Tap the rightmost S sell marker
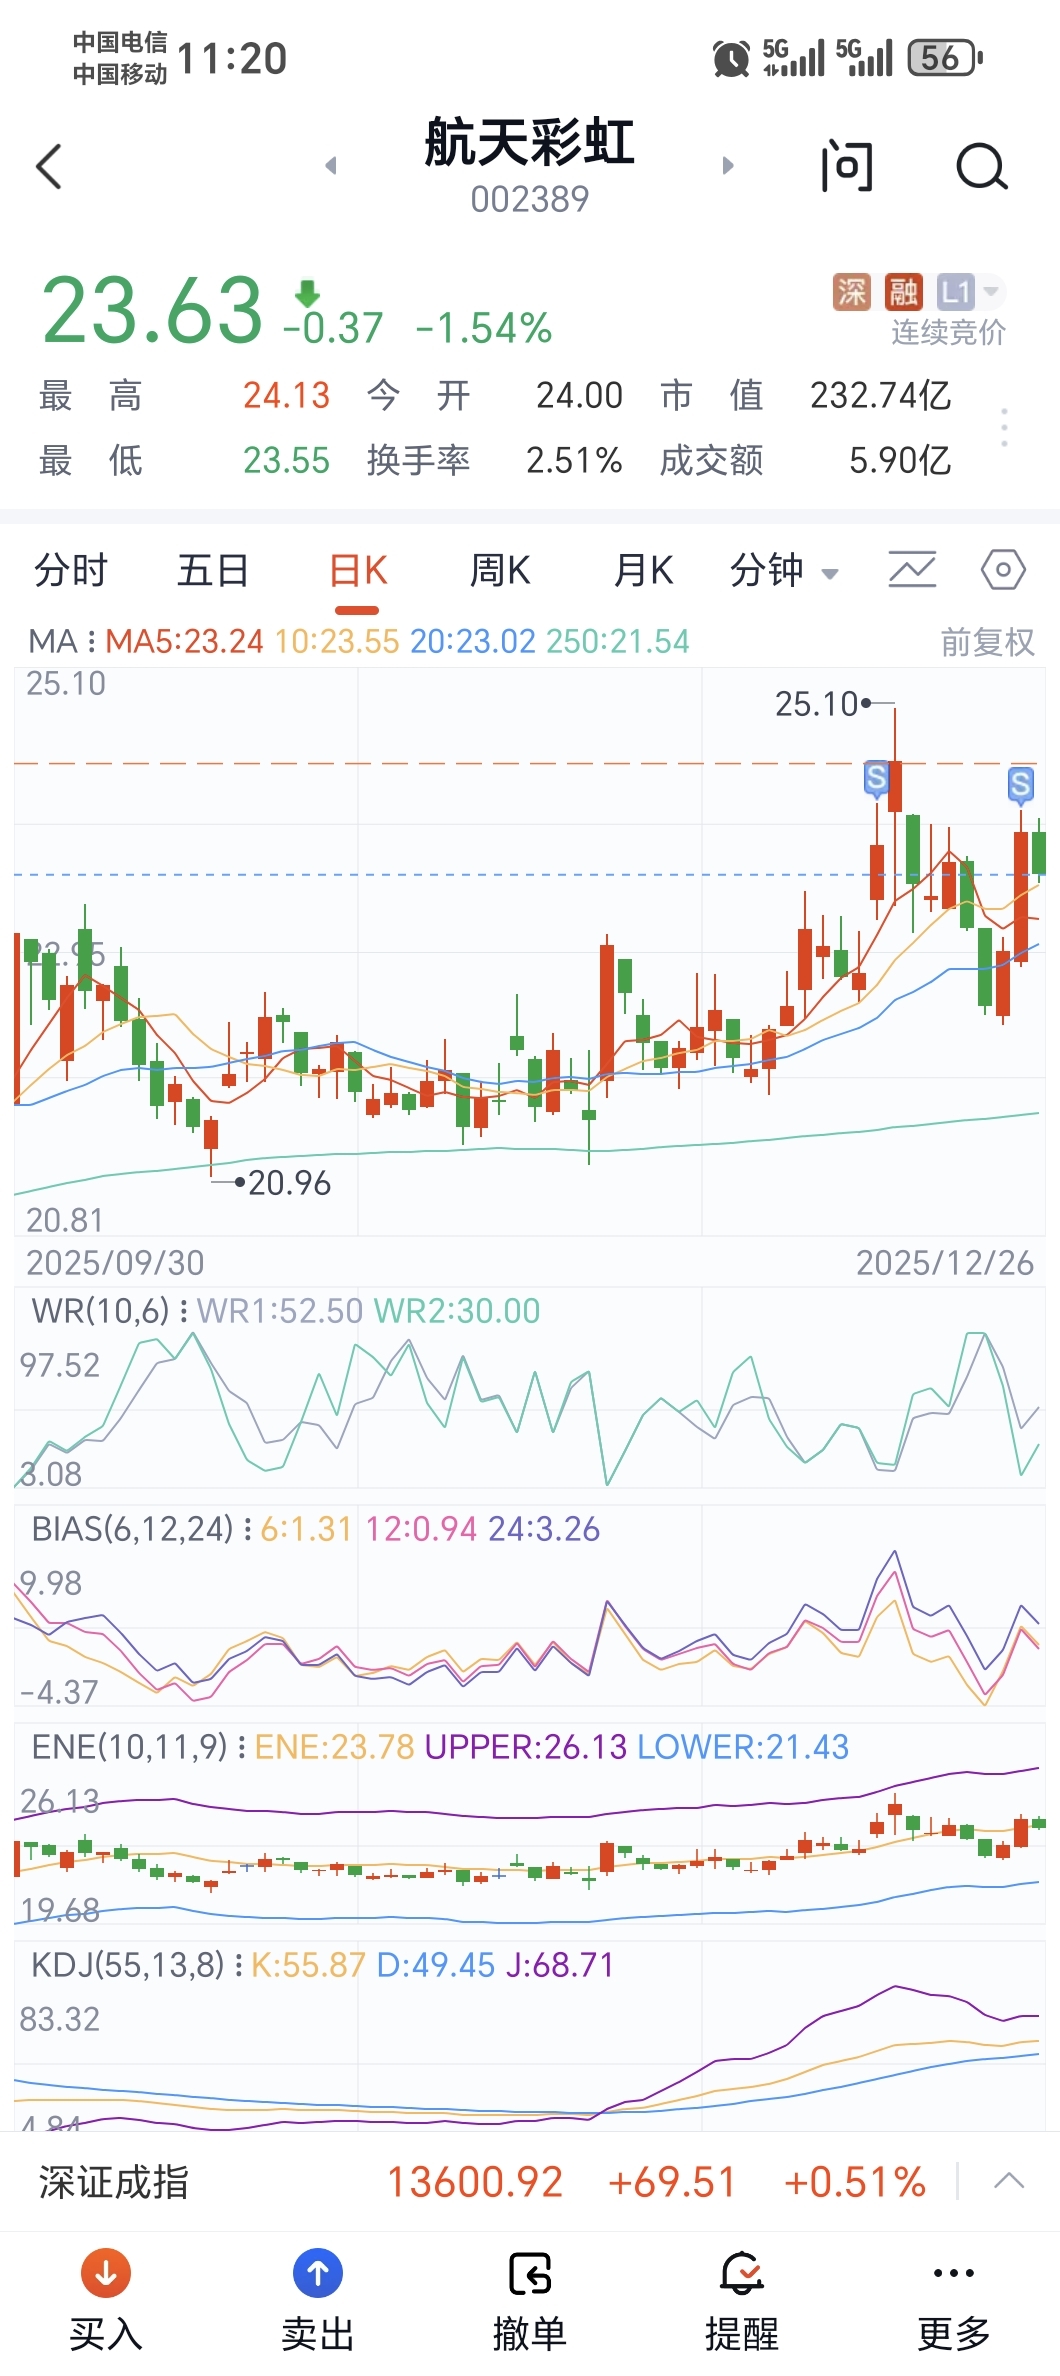Screen dimensions: 1060x2376 pyautogui.click(x=1020, y=784)
